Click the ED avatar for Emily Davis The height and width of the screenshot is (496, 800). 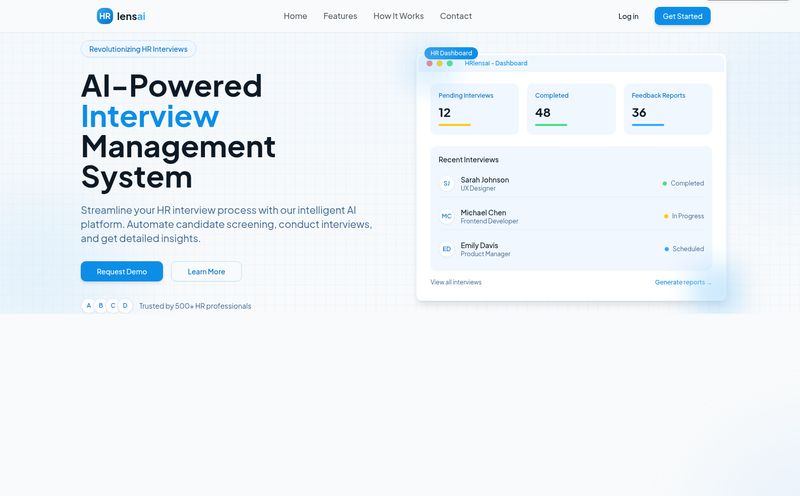coord(446,249)
